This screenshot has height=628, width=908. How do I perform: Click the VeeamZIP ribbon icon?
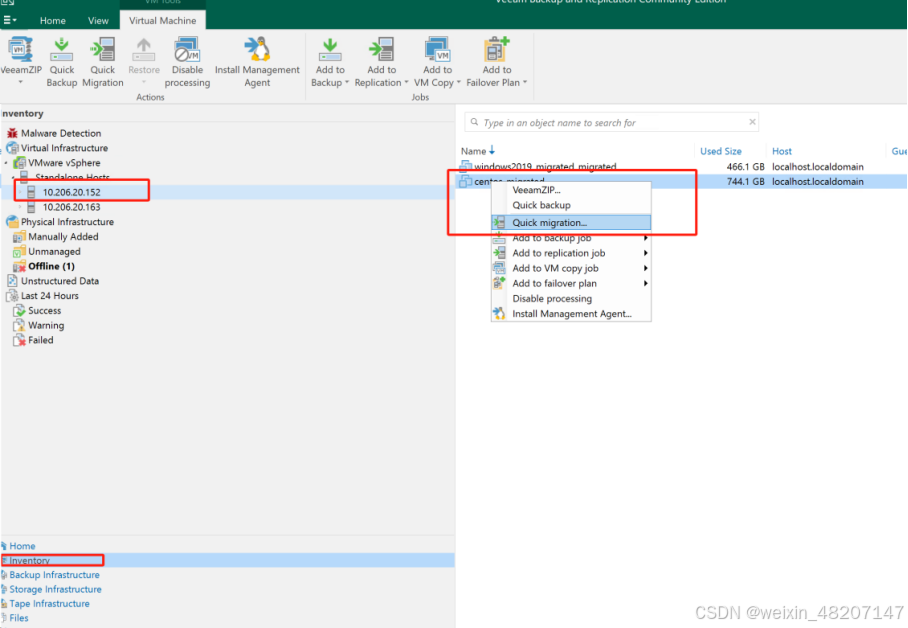pyautogui.click(x=21, y=49)
